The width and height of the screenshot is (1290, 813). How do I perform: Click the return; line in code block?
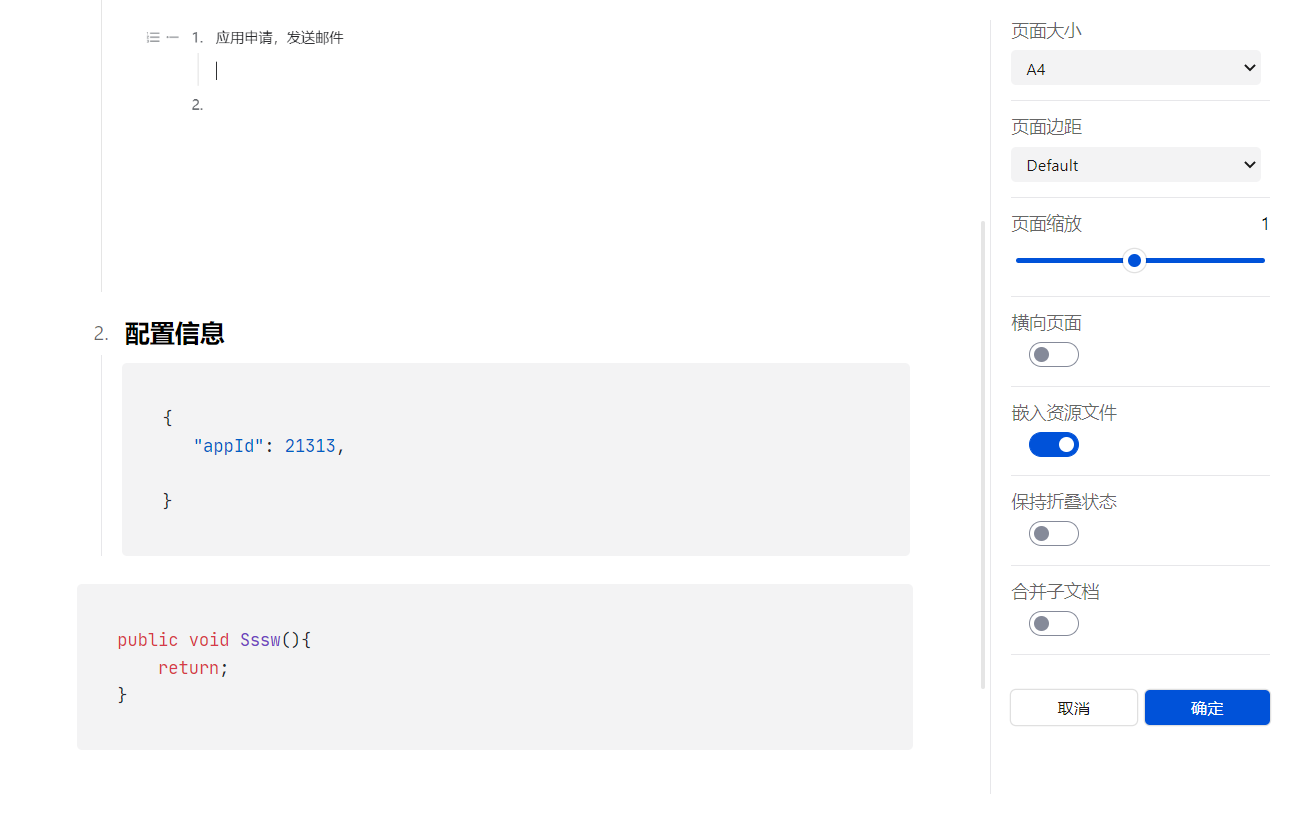[x=193, y=668]
